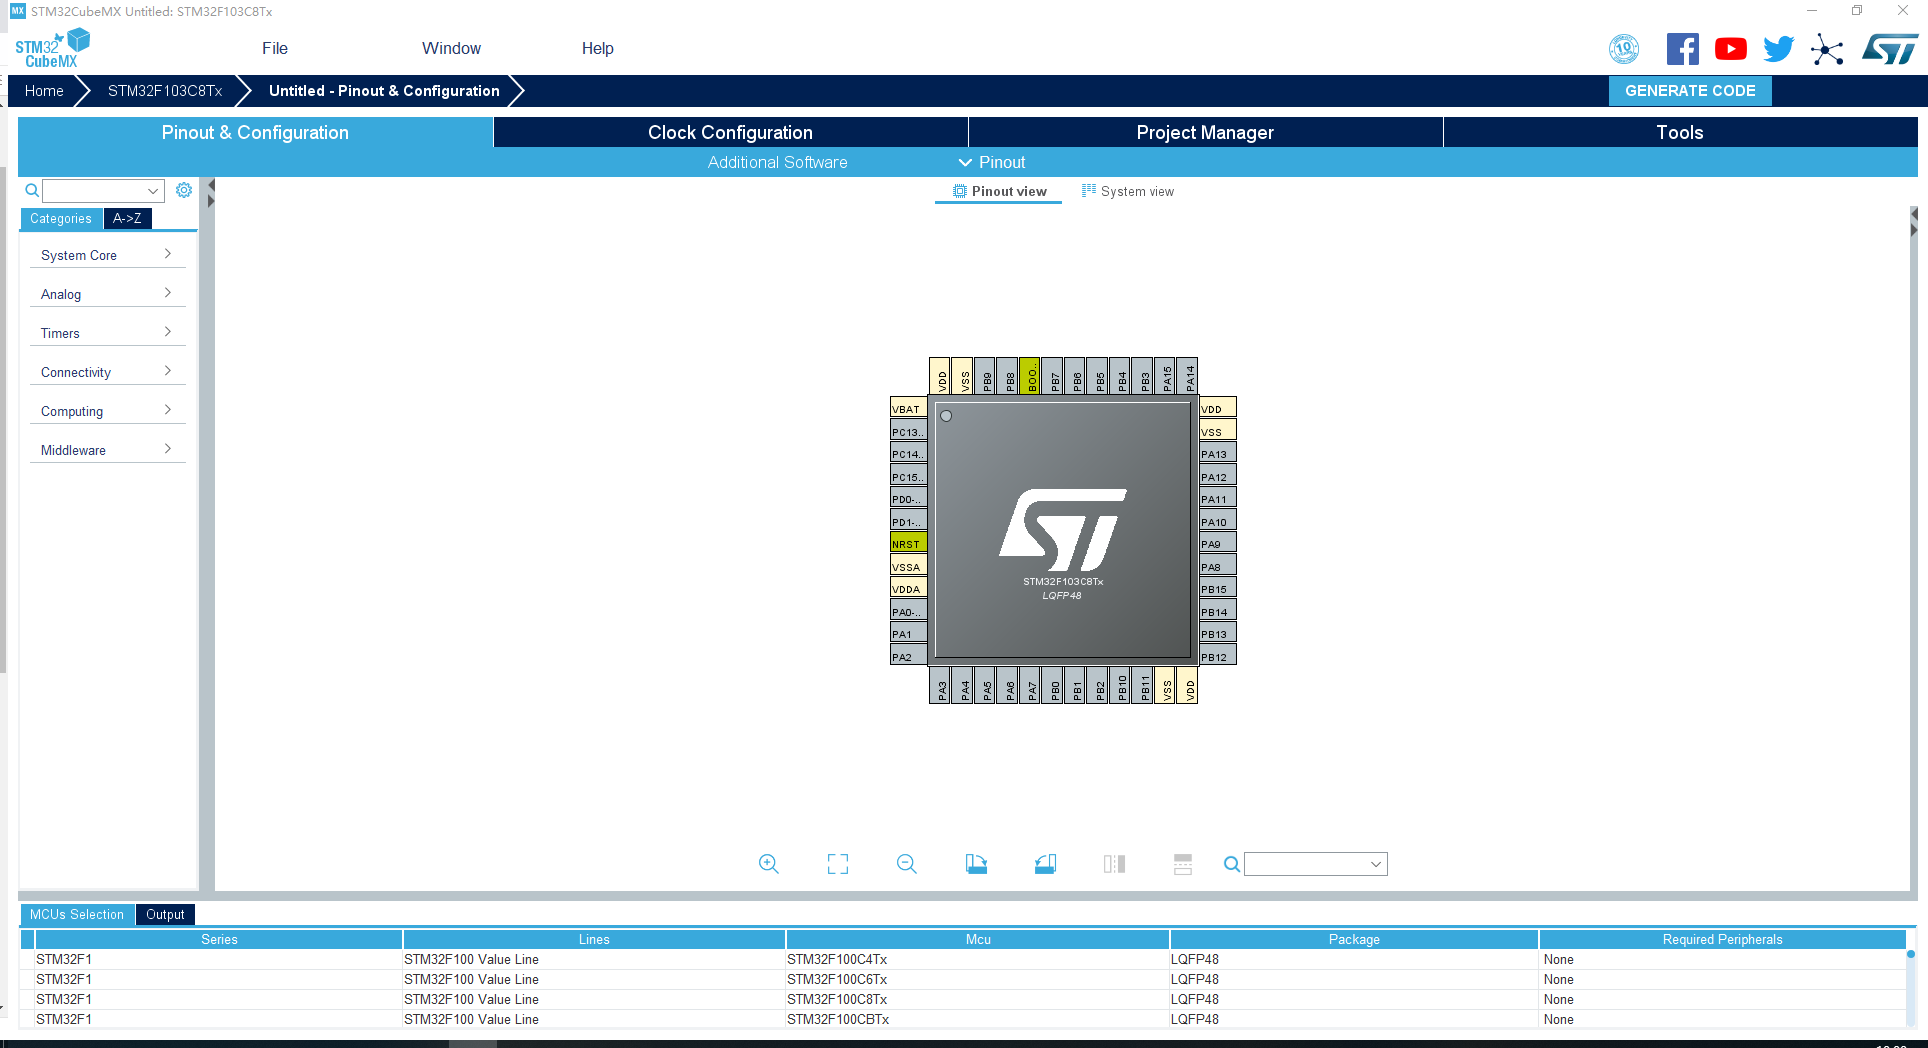1928x1048 pixels.
Task: Open the STM32CubeMX Facebook page icon
Action: point(1682,48)
